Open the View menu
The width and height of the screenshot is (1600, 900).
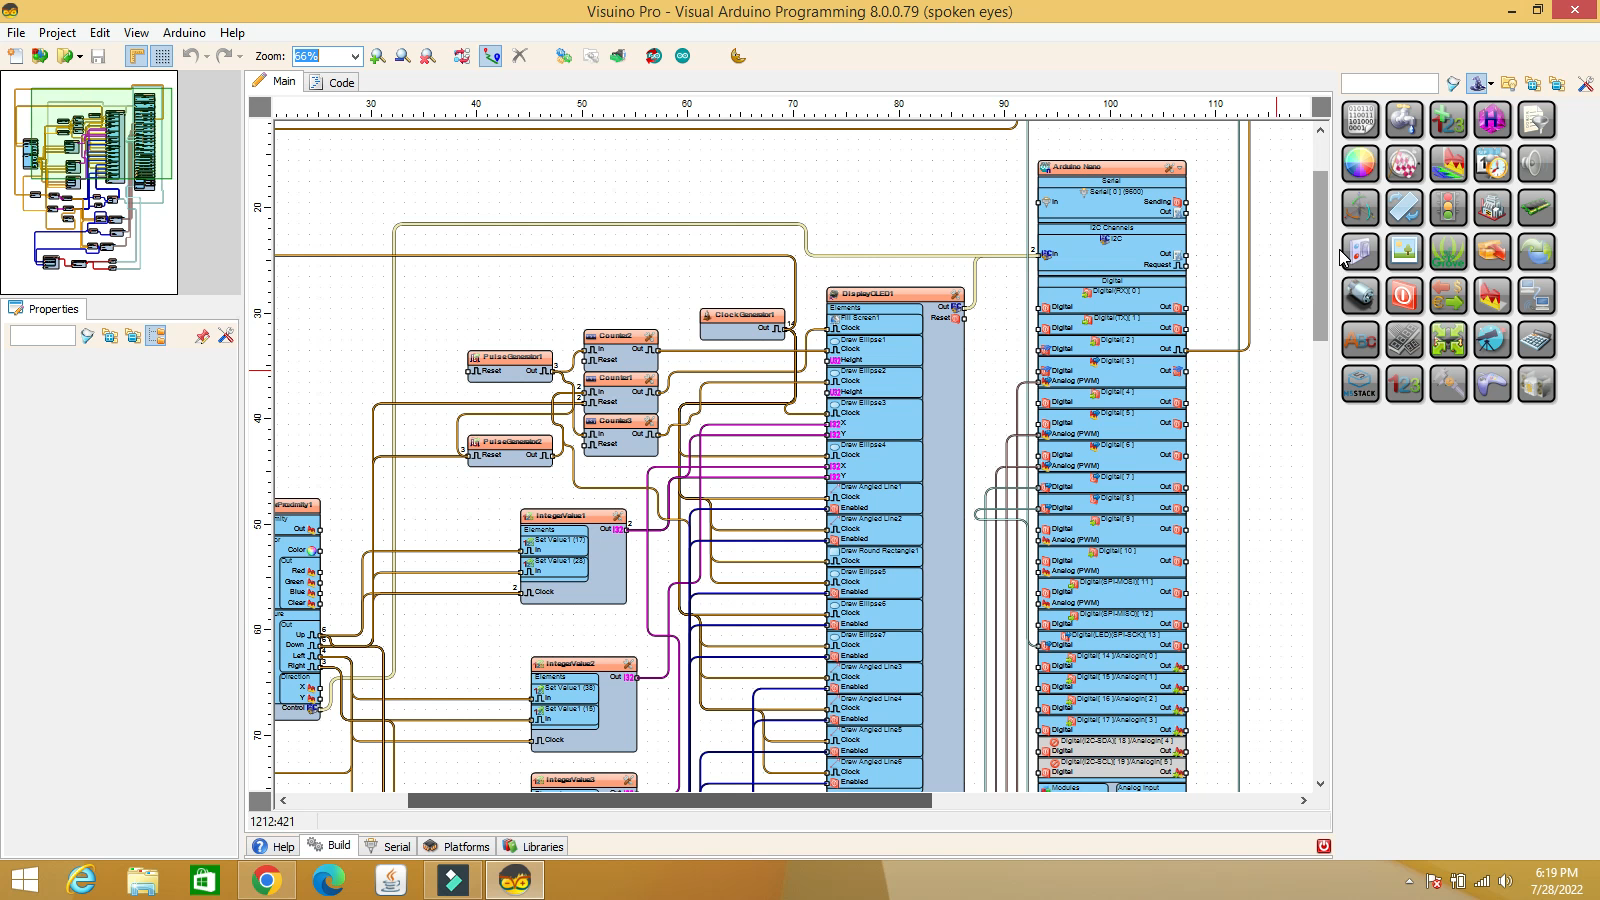coord(136,33)
